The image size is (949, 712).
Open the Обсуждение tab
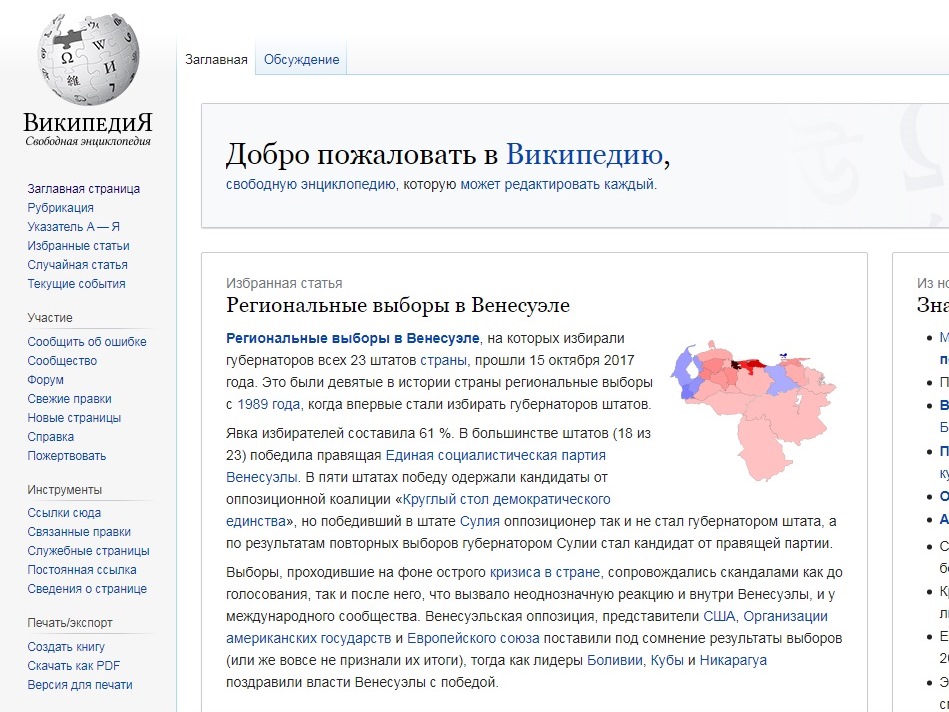(301, 59)
